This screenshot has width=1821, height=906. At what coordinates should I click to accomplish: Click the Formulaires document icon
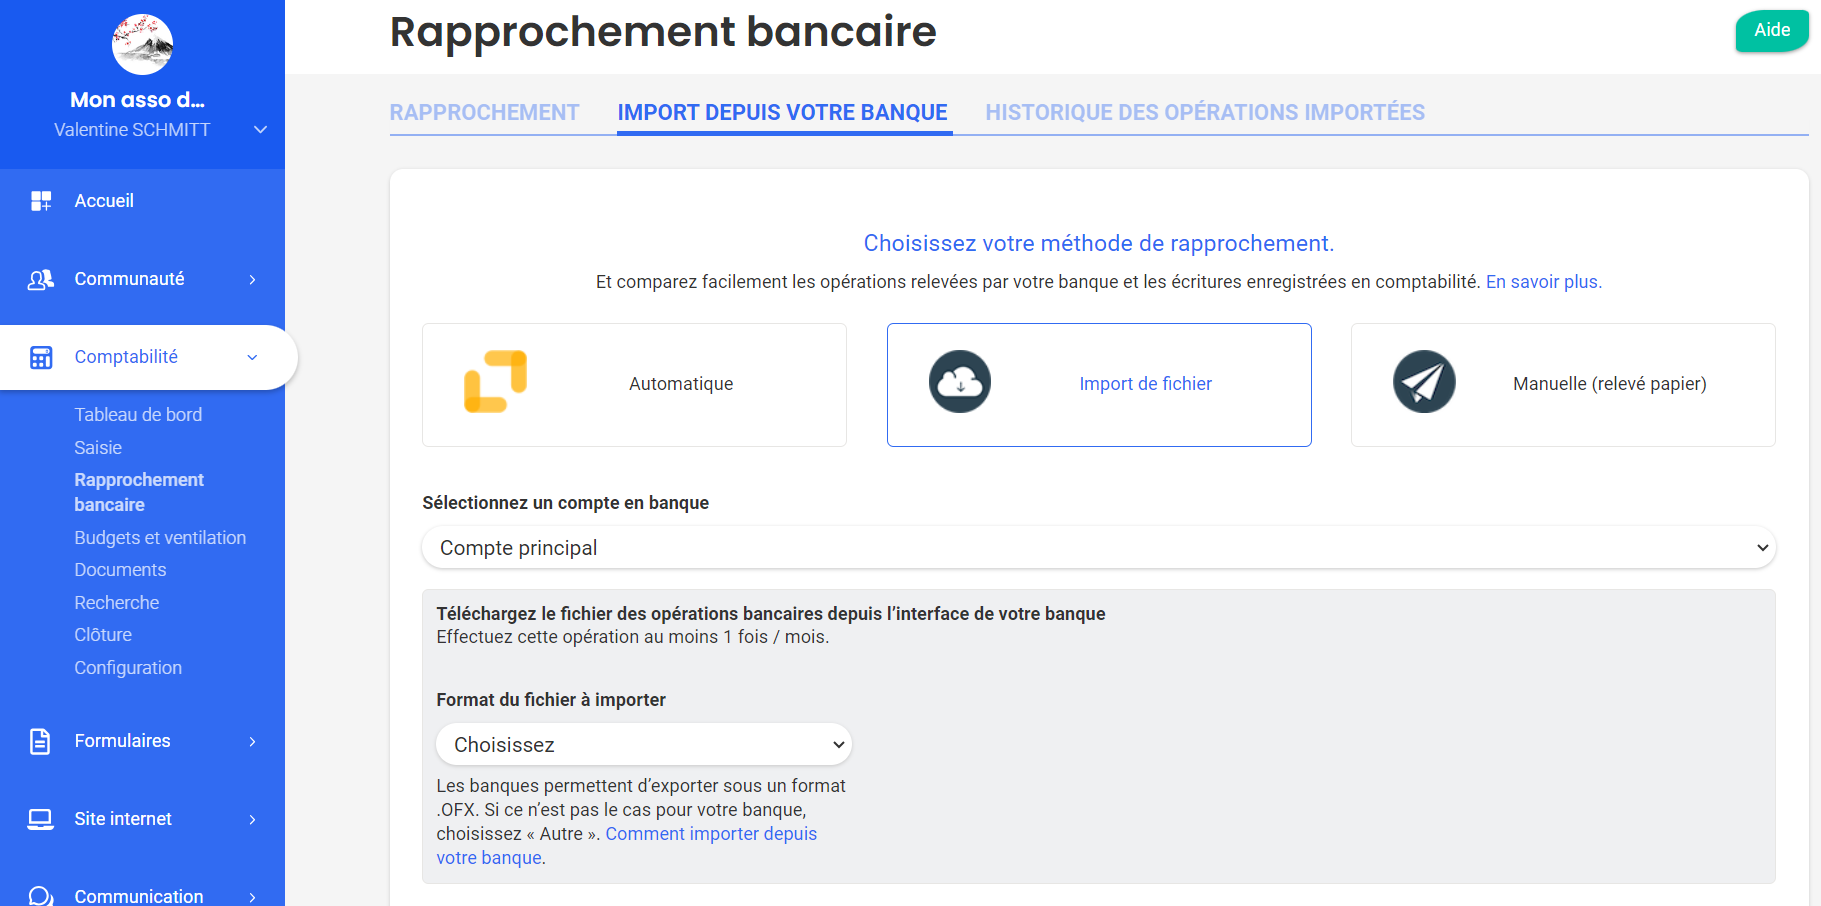40,741
